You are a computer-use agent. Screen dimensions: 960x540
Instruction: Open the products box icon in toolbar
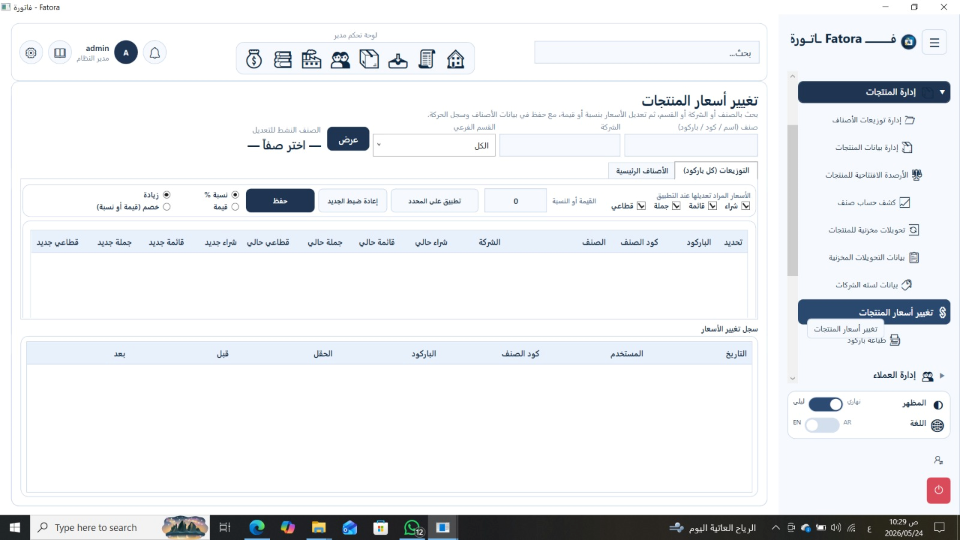369,59
